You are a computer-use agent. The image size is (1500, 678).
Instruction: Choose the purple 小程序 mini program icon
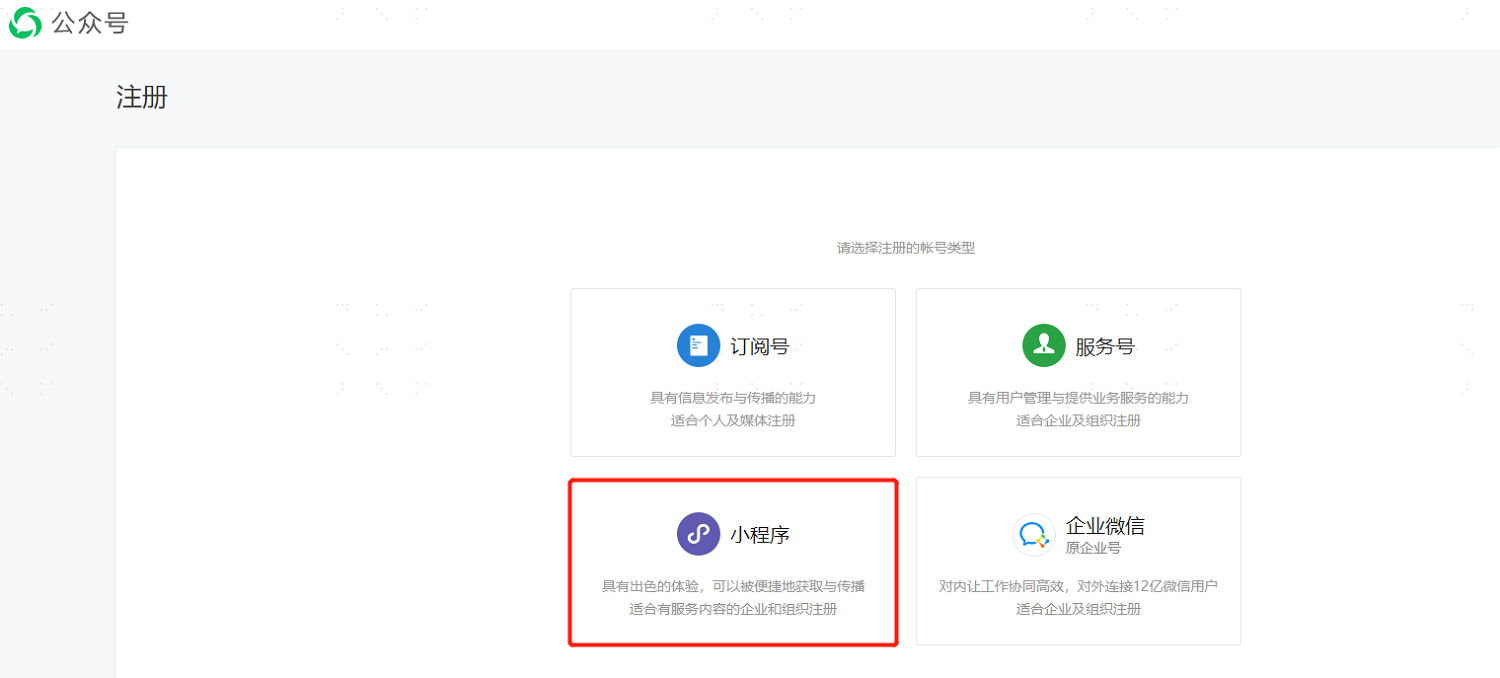point(699,534)
